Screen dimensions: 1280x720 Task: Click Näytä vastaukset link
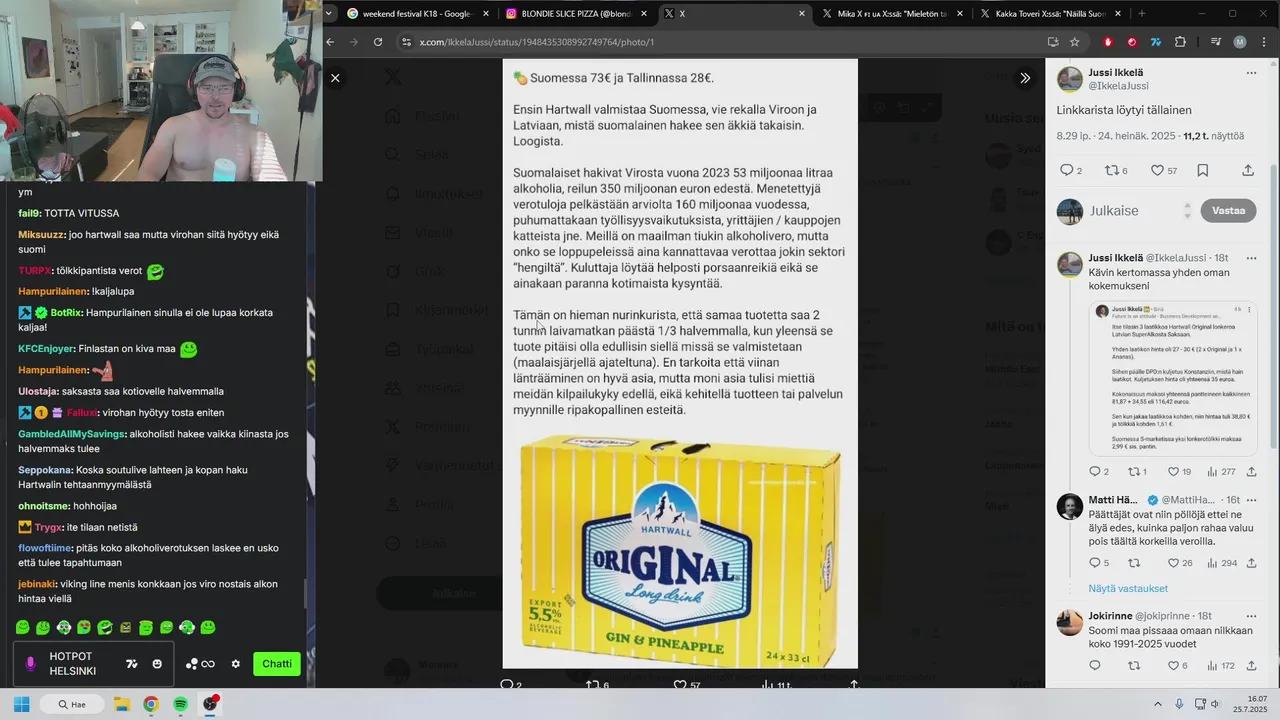(1128, 589)
